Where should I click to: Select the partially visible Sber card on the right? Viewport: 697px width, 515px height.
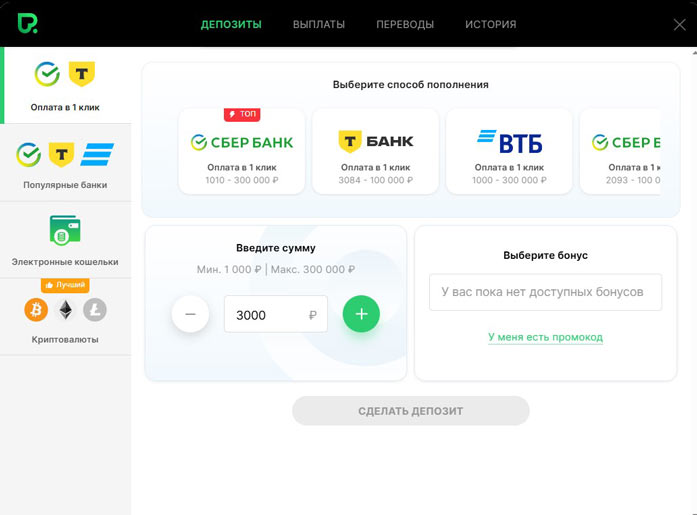620,151
